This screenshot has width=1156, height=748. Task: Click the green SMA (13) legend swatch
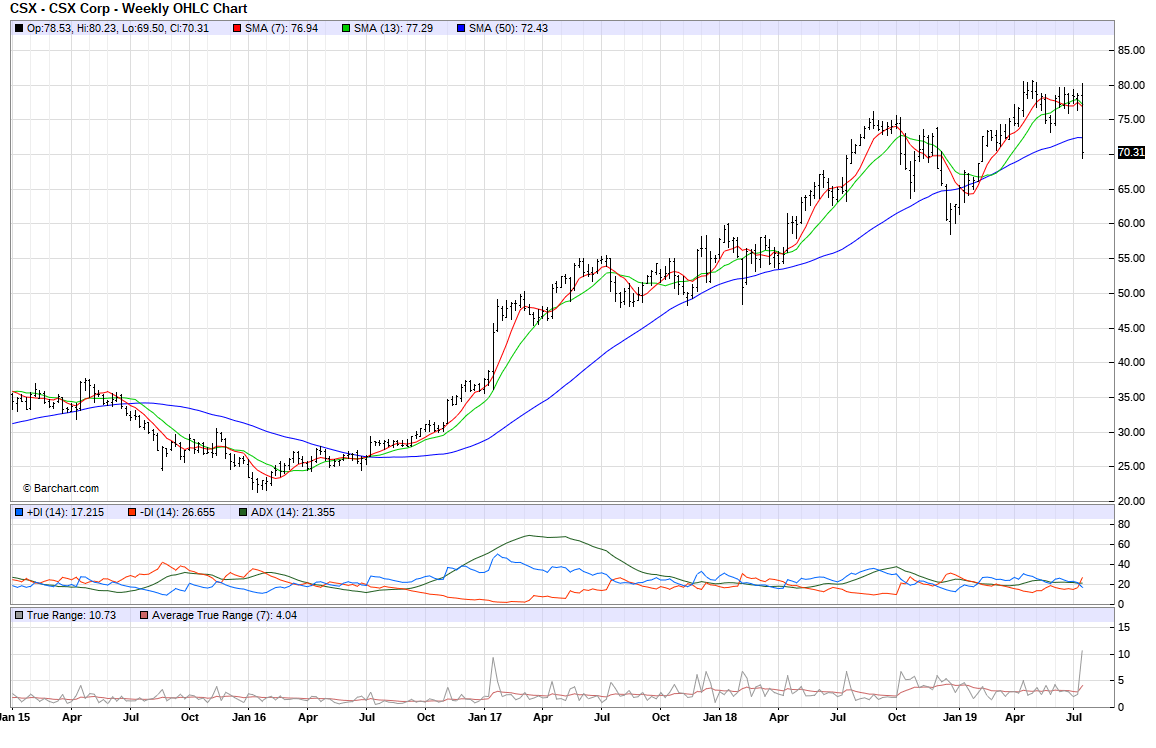click(x=347, y=29)
